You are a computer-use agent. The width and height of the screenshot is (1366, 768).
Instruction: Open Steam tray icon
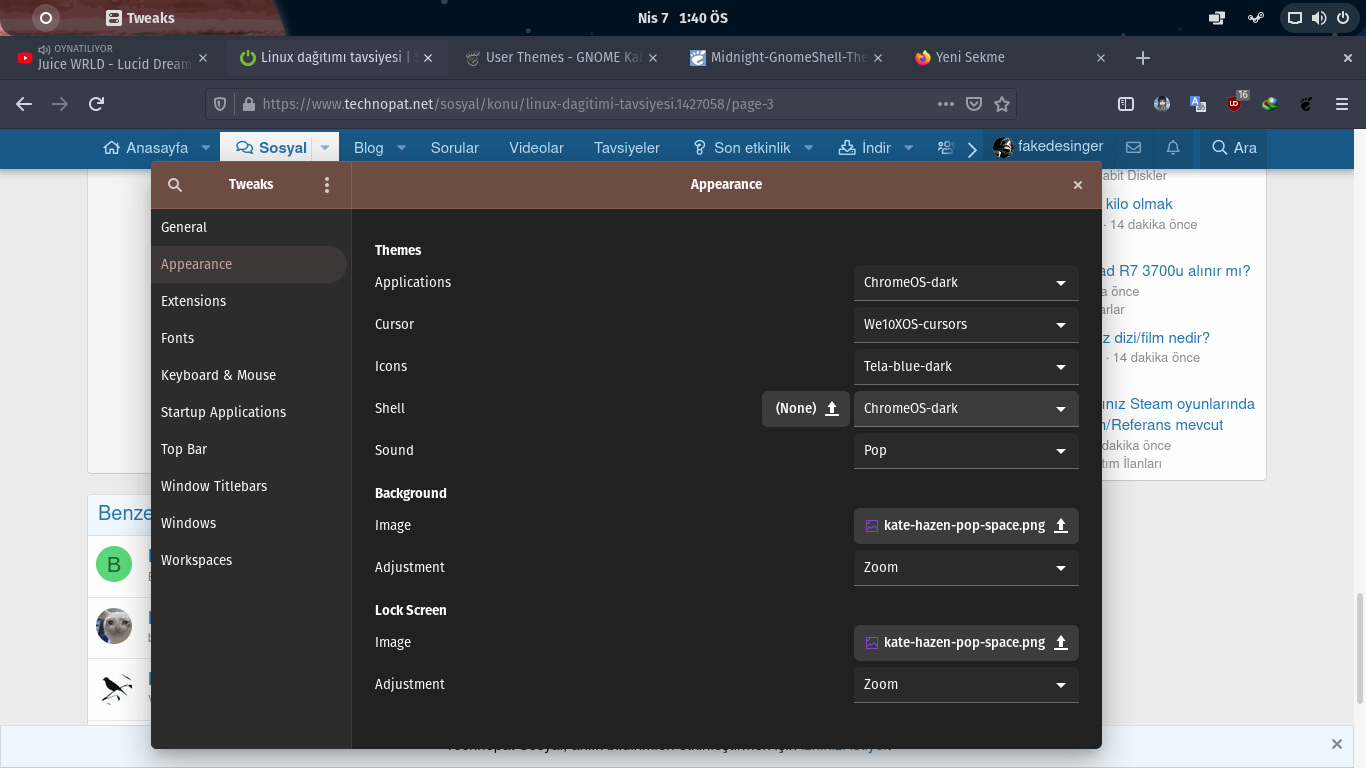[x=1256, y=18]
